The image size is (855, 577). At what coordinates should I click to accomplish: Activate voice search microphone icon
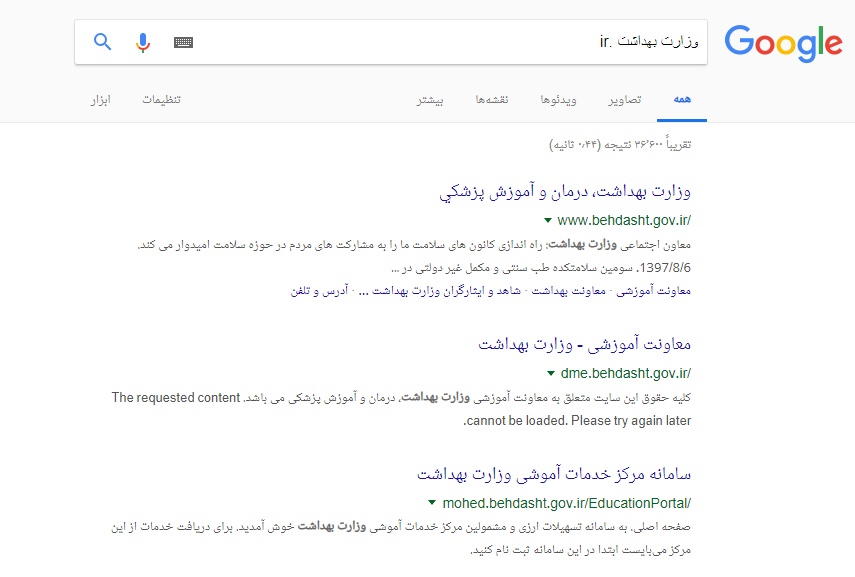[x=143, y=42]
